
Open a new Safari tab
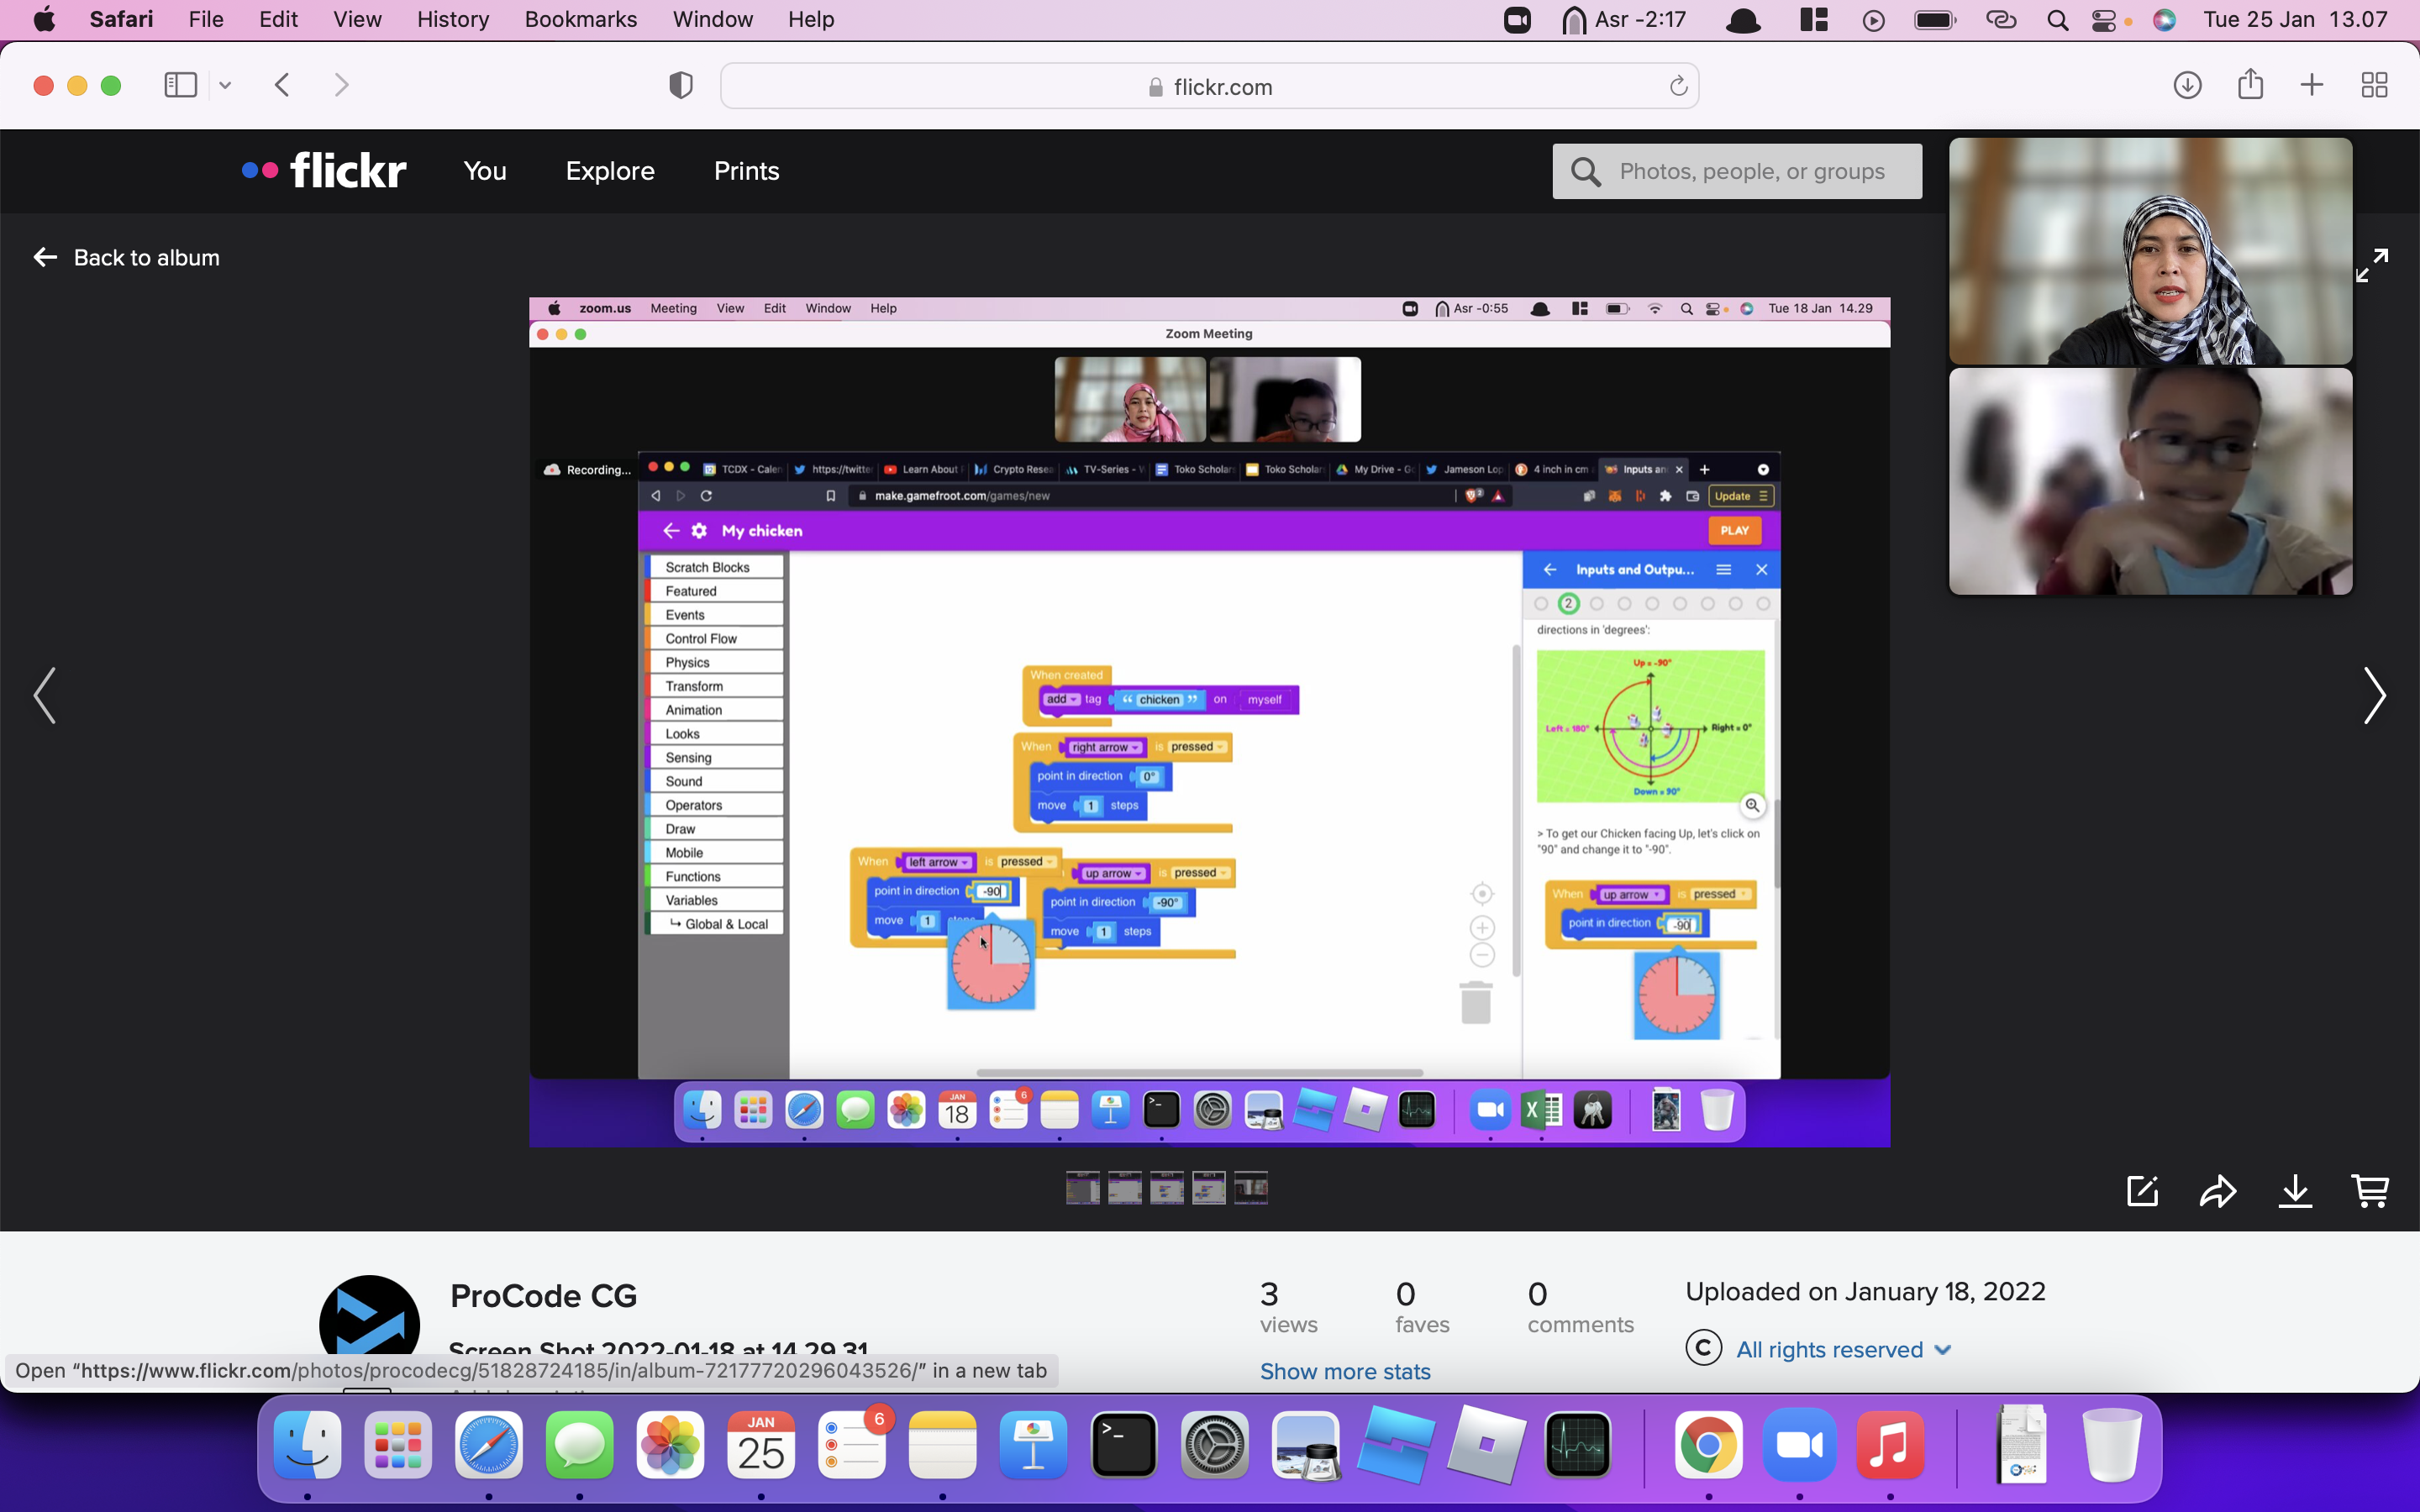pos(2311,85)
